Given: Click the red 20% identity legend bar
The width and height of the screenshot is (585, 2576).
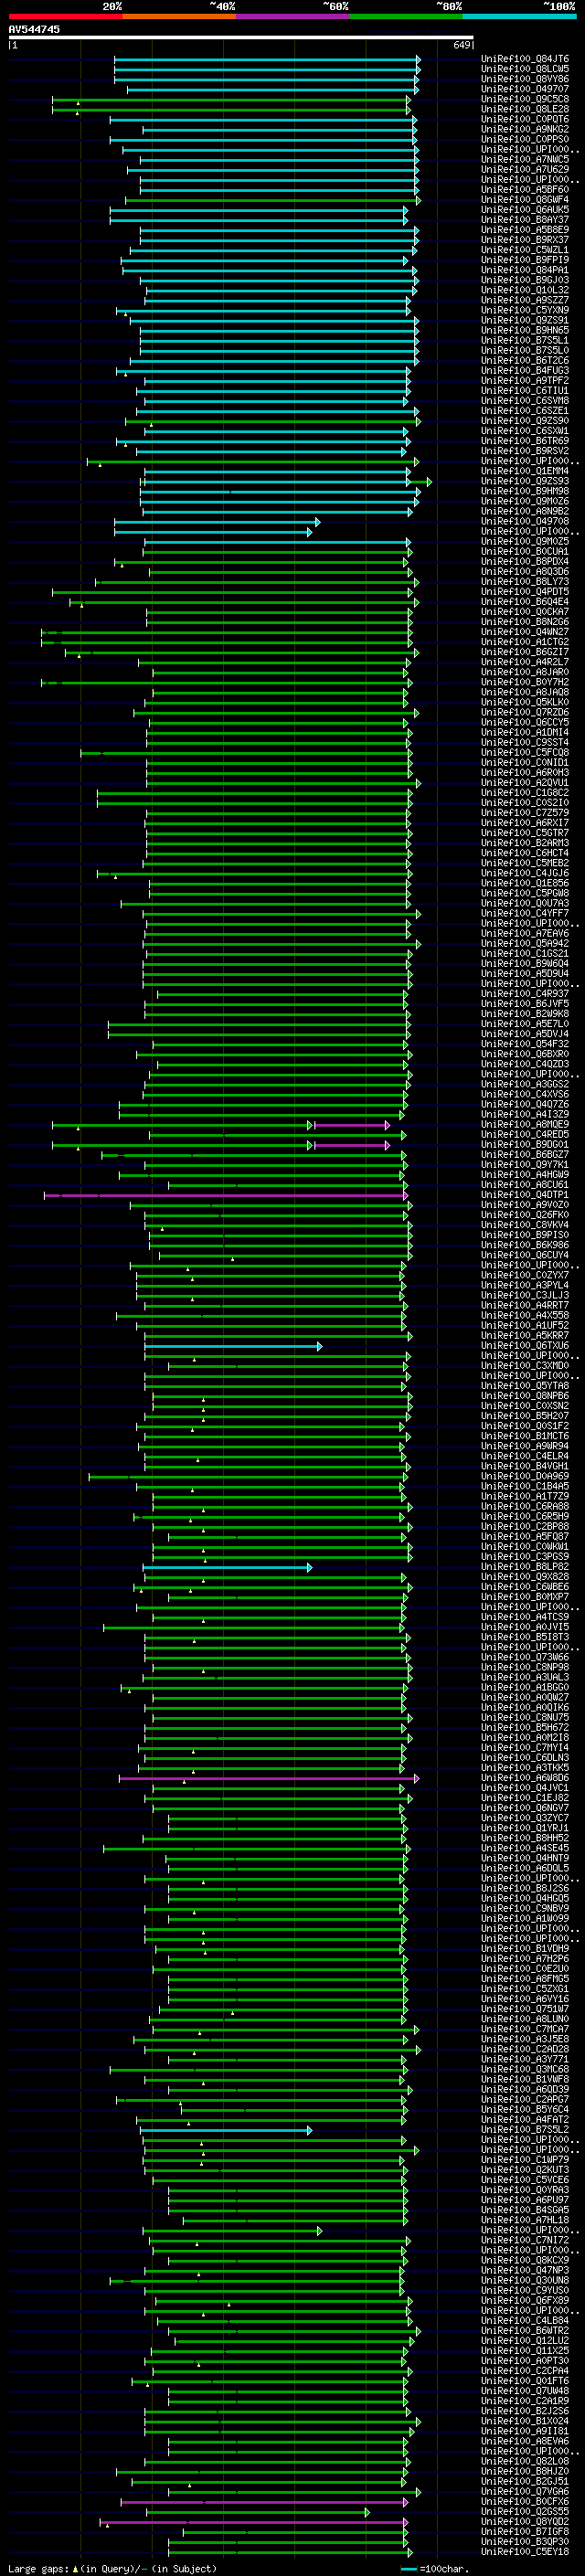Looking at the screenshot, I should pyautogui.click(x=65, y=17).
